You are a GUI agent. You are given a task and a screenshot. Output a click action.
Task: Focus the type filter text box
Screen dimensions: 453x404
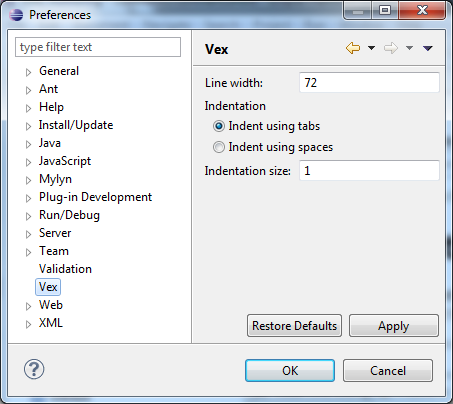(x=98, y=47)
